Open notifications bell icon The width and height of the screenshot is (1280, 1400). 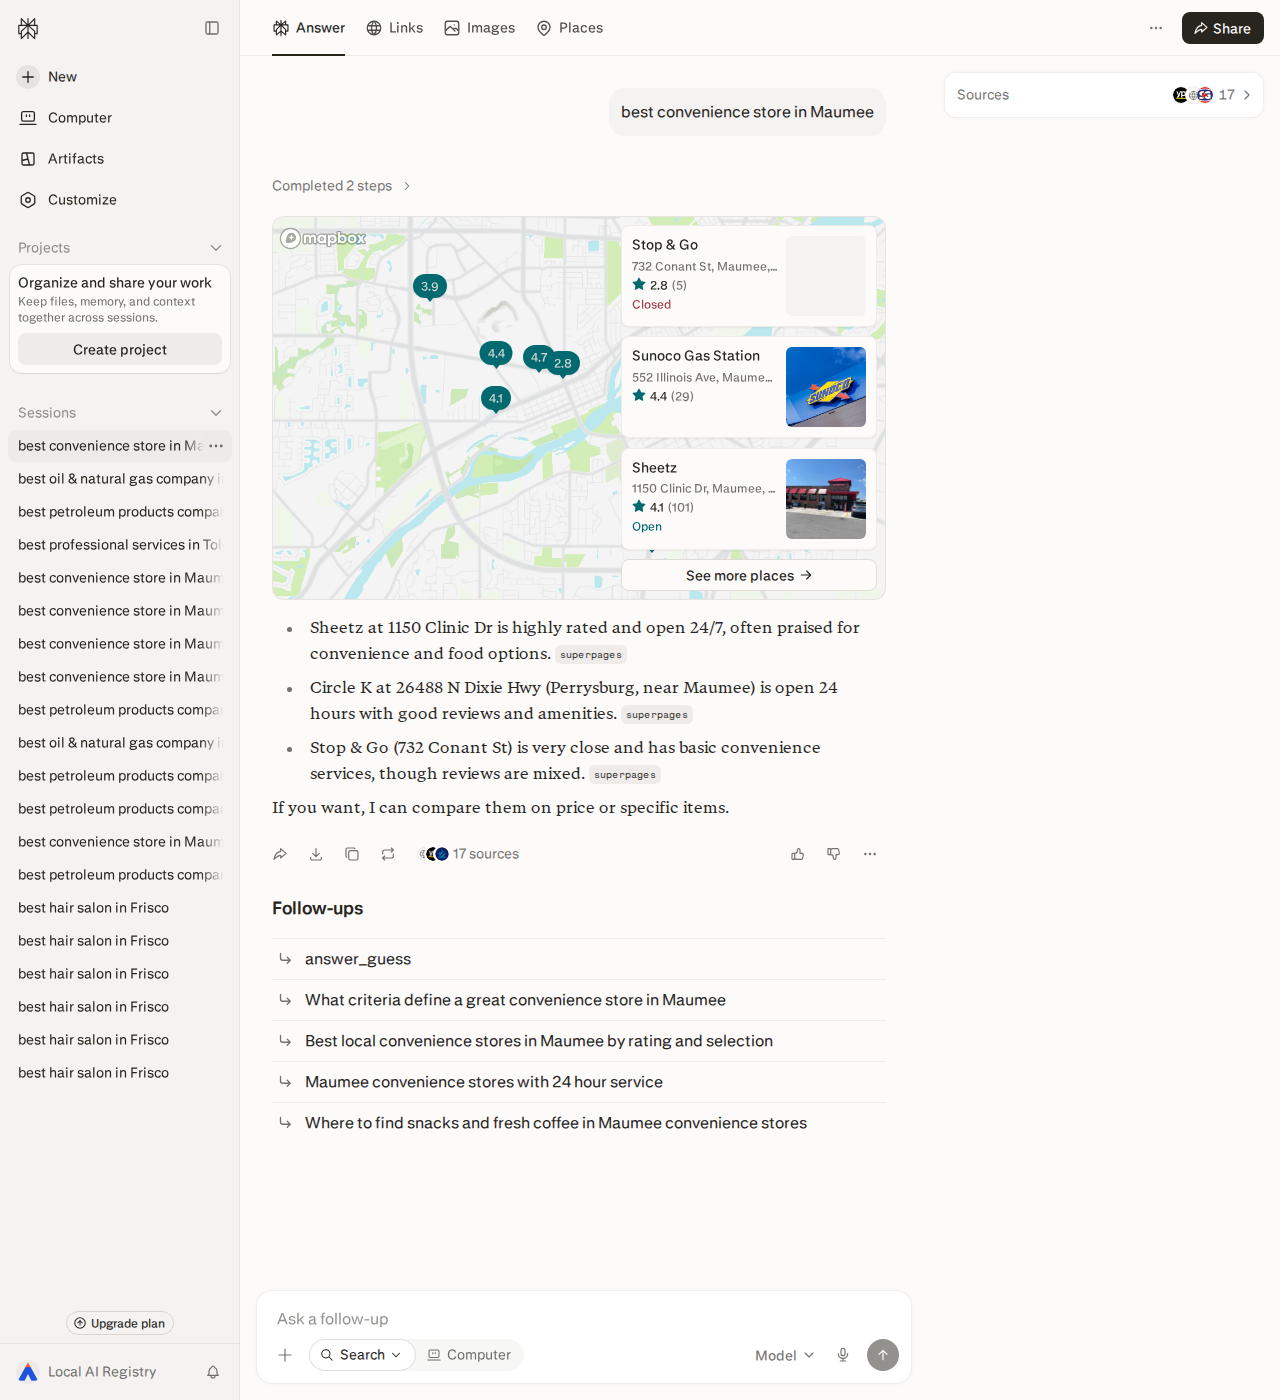coord(213,1372)
